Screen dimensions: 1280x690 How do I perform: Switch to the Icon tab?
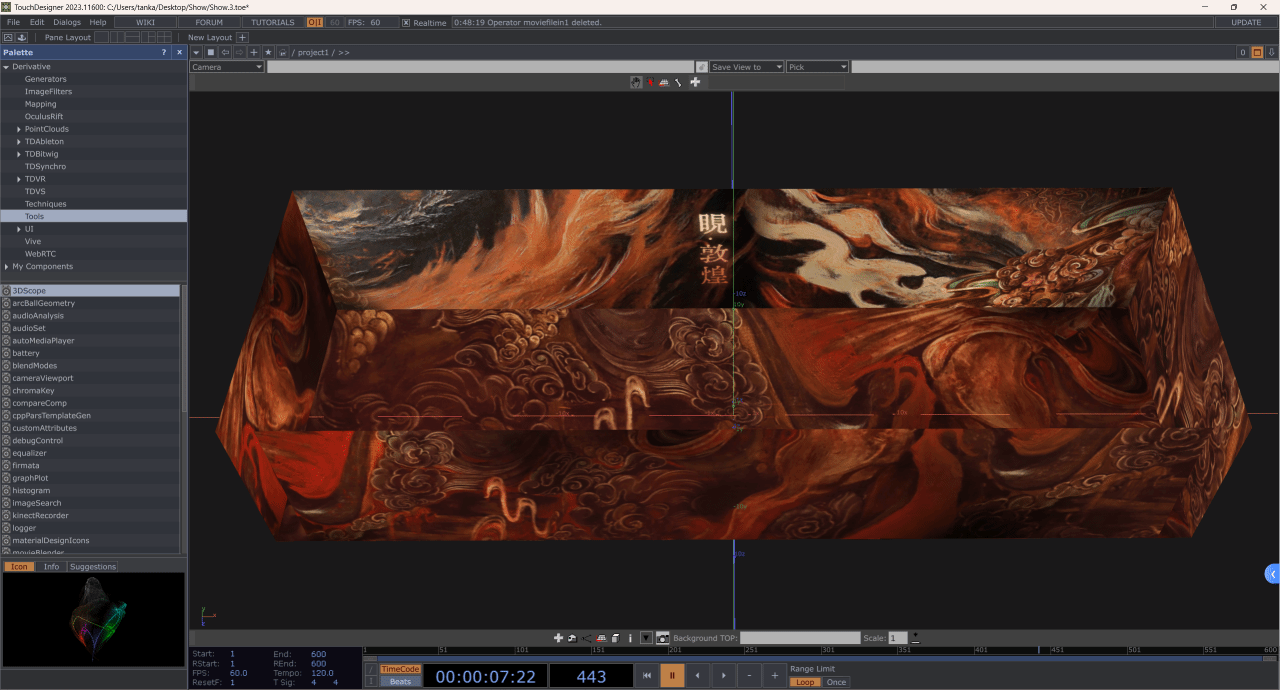click(18, 566)
